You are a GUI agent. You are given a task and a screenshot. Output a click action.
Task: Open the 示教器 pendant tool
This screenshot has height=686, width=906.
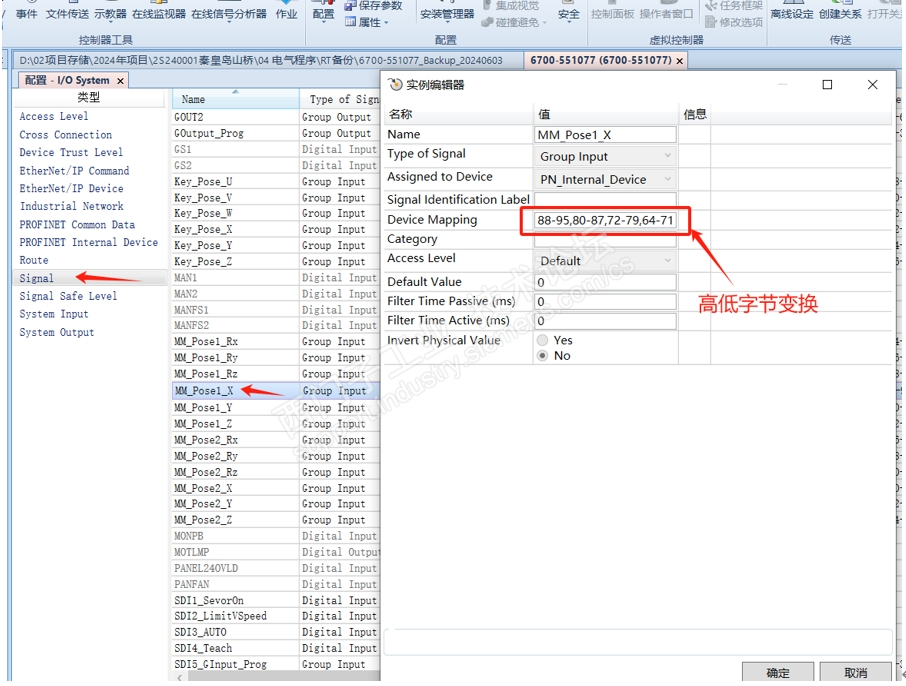click(110, 14)
